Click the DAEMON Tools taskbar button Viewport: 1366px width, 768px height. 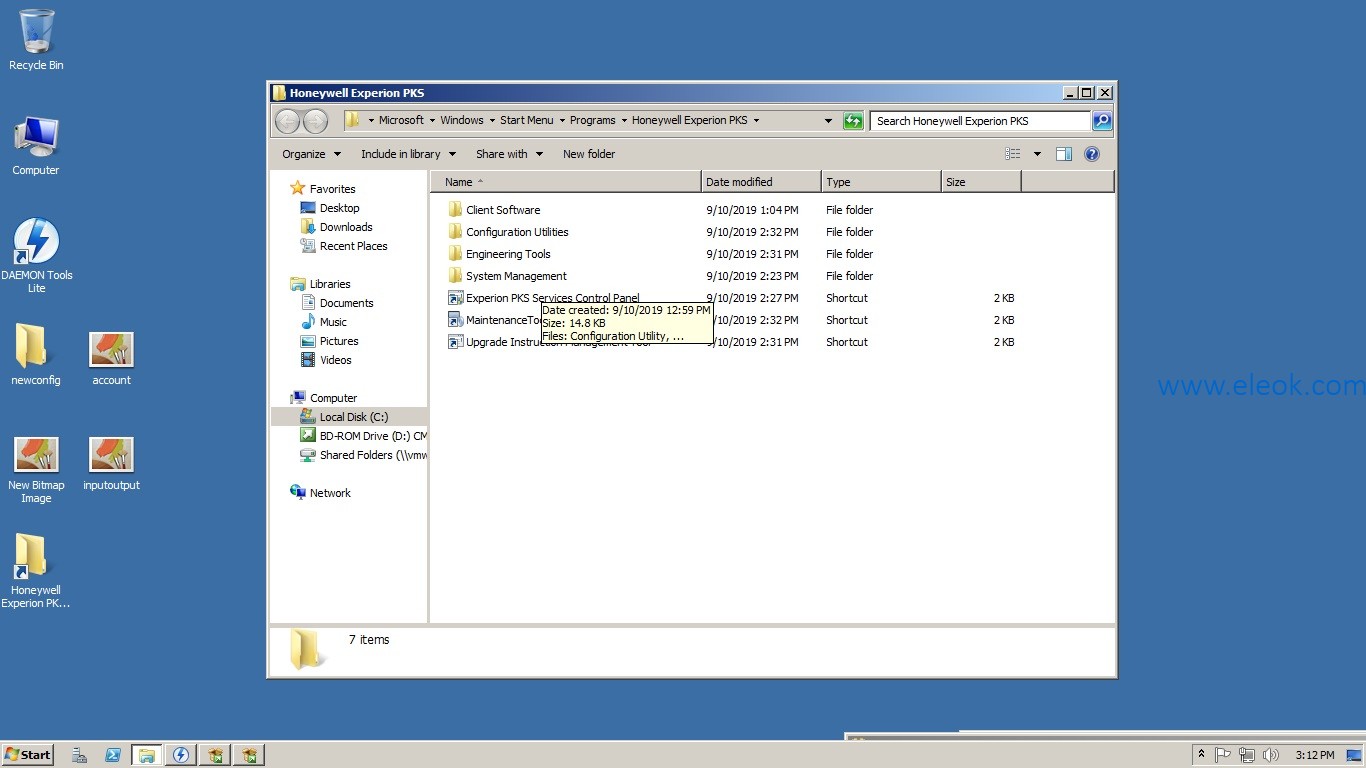click(181, 755)
